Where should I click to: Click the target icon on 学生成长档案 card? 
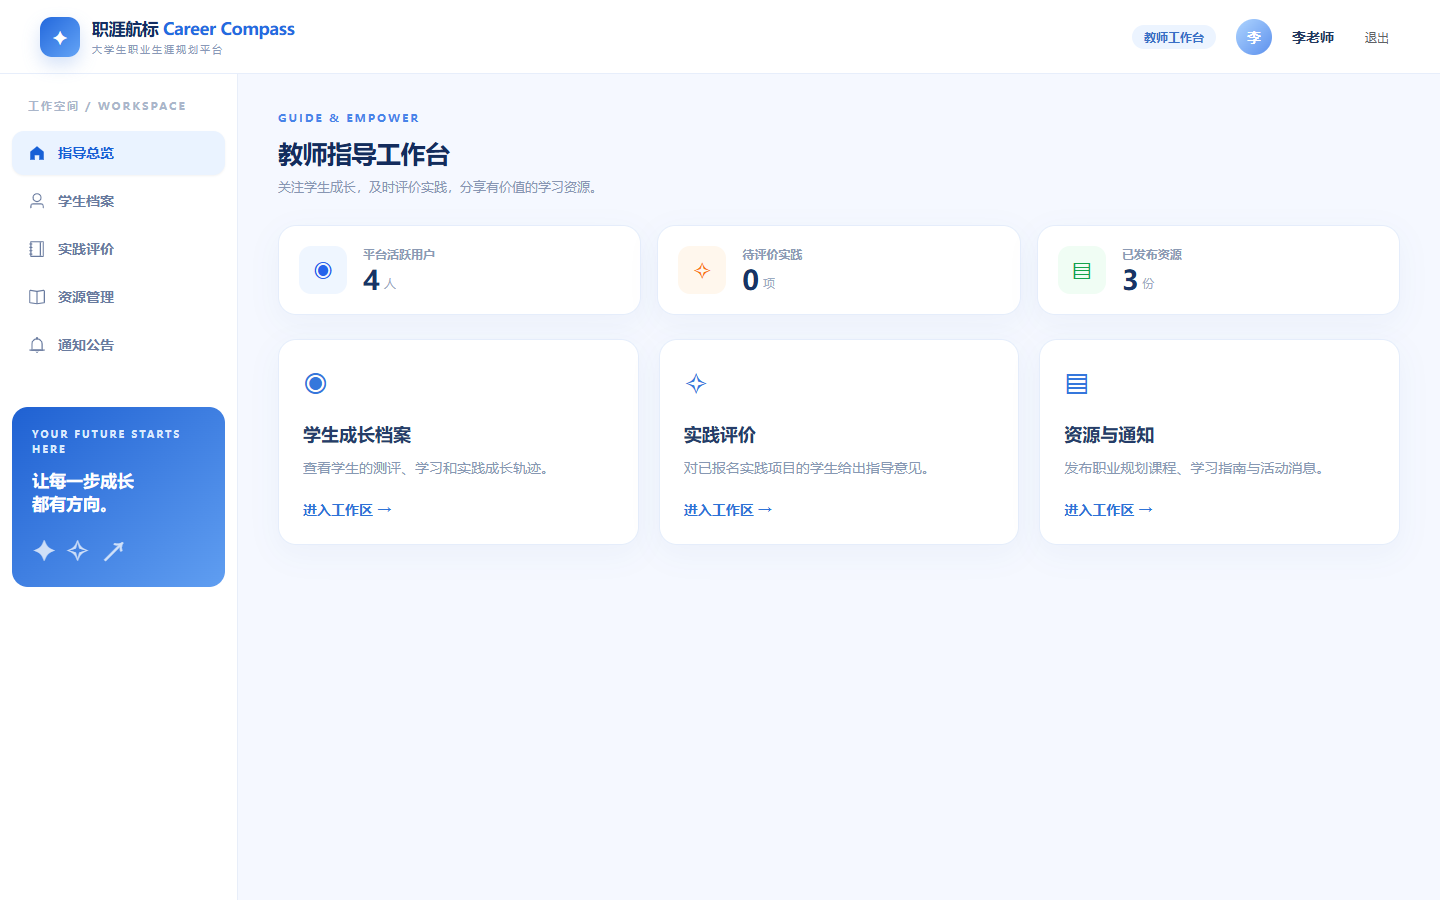[315, 383]
